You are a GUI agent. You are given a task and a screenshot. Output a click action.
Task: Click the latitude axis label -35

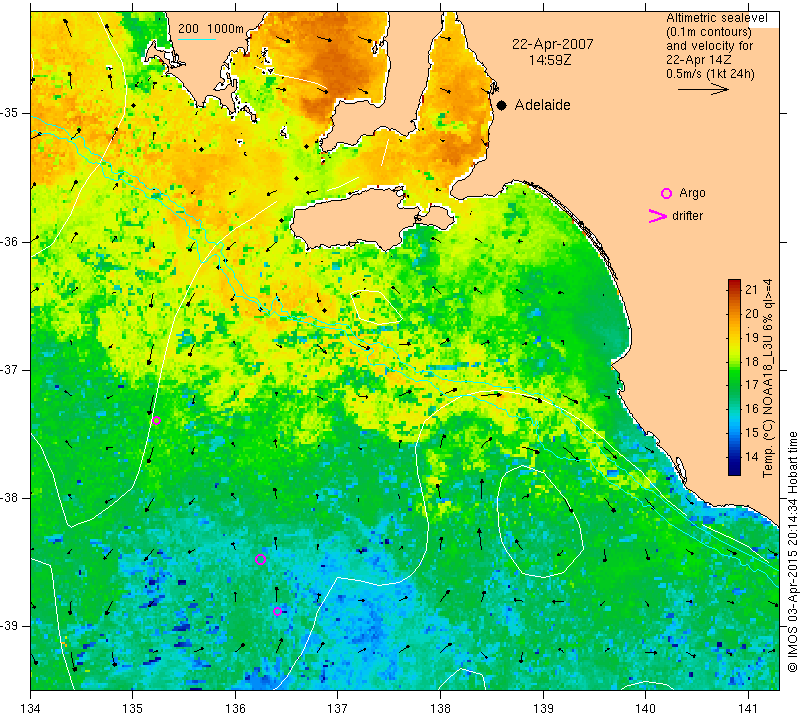[9, 113]
